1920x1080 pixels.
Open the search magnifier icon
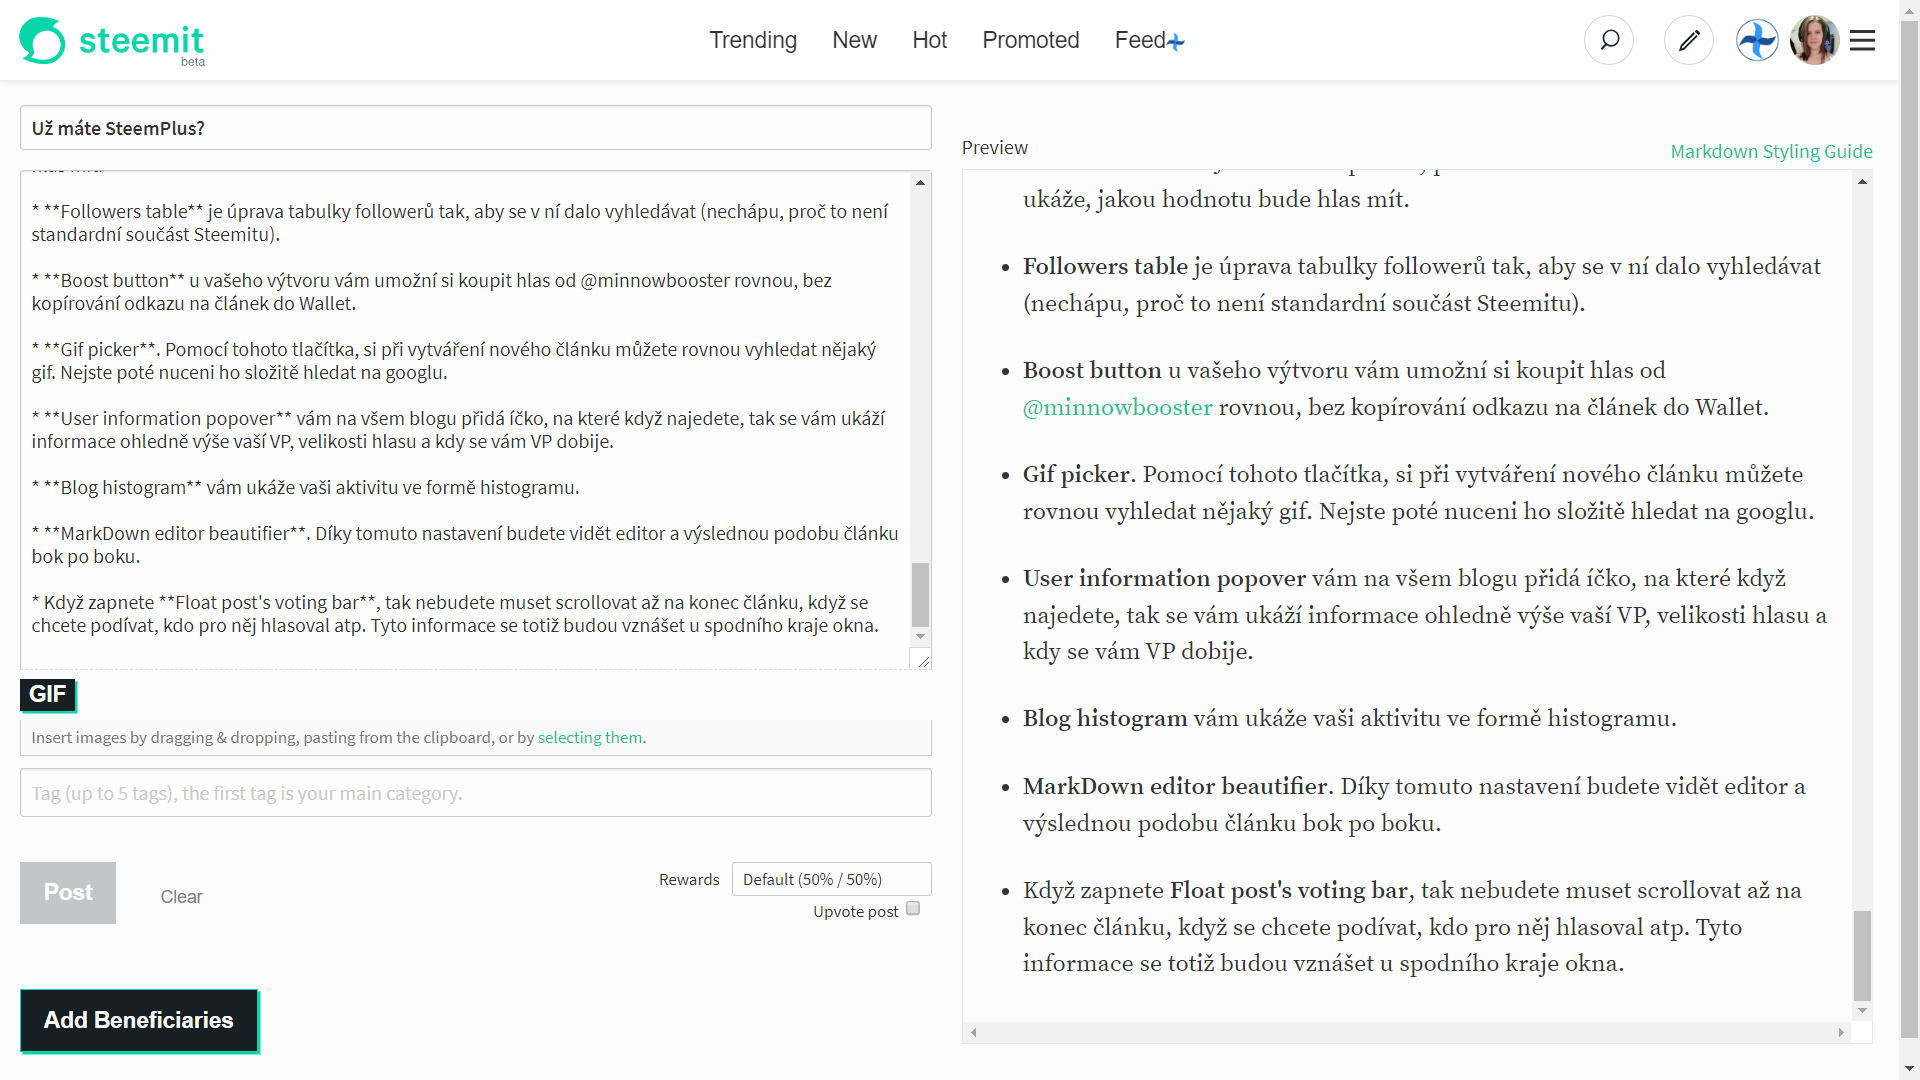point(1609,40)
